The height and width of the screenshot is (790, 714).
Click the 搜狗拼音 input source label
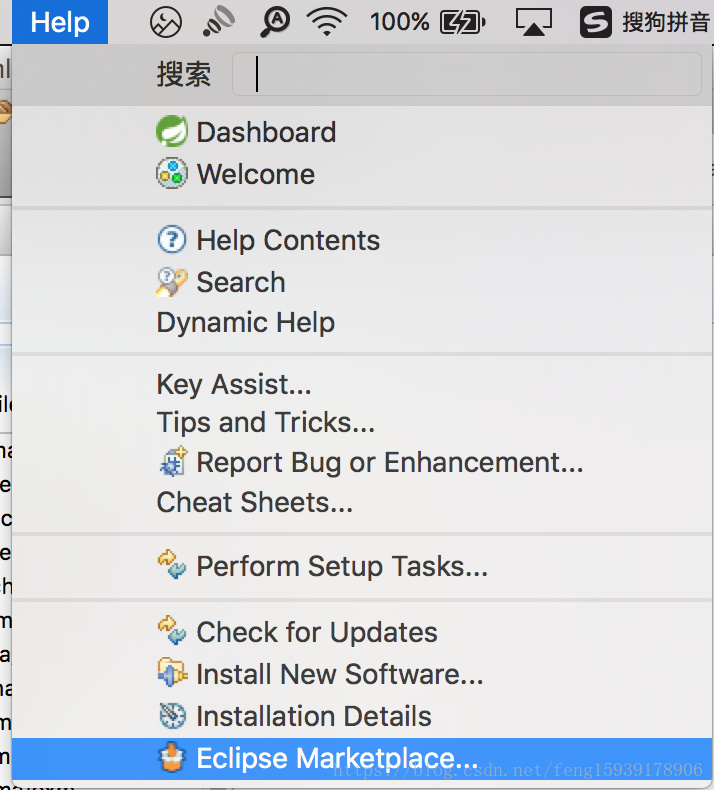point(666,22)
